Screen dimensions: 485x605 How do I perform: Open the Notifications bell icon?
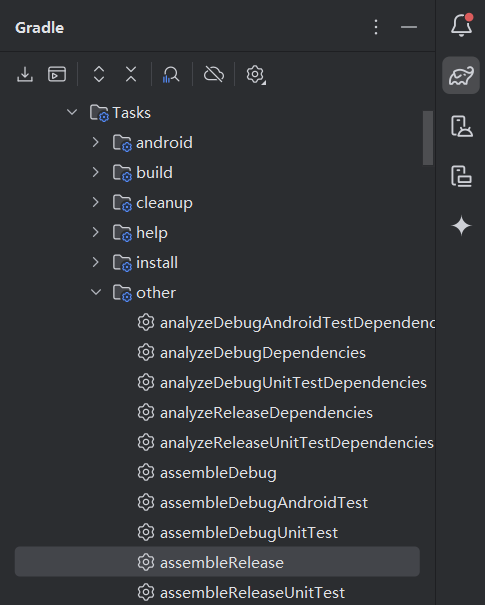461,25
